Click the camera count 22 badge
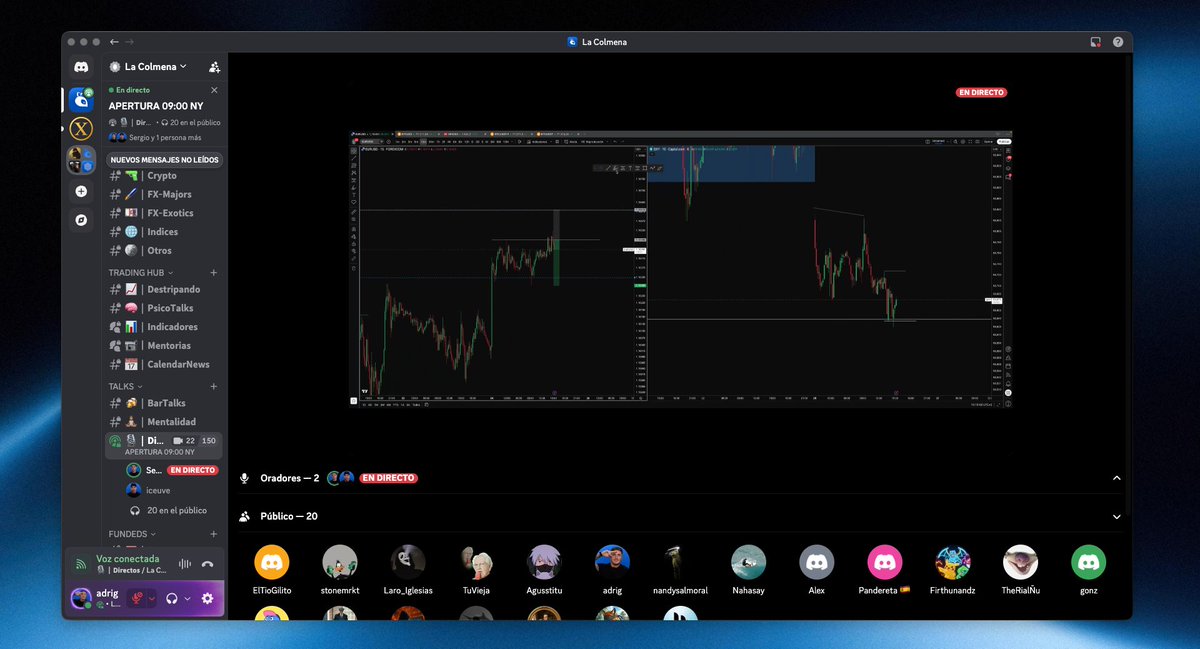This screenshot has height=649, width=1200. point(184,441)
